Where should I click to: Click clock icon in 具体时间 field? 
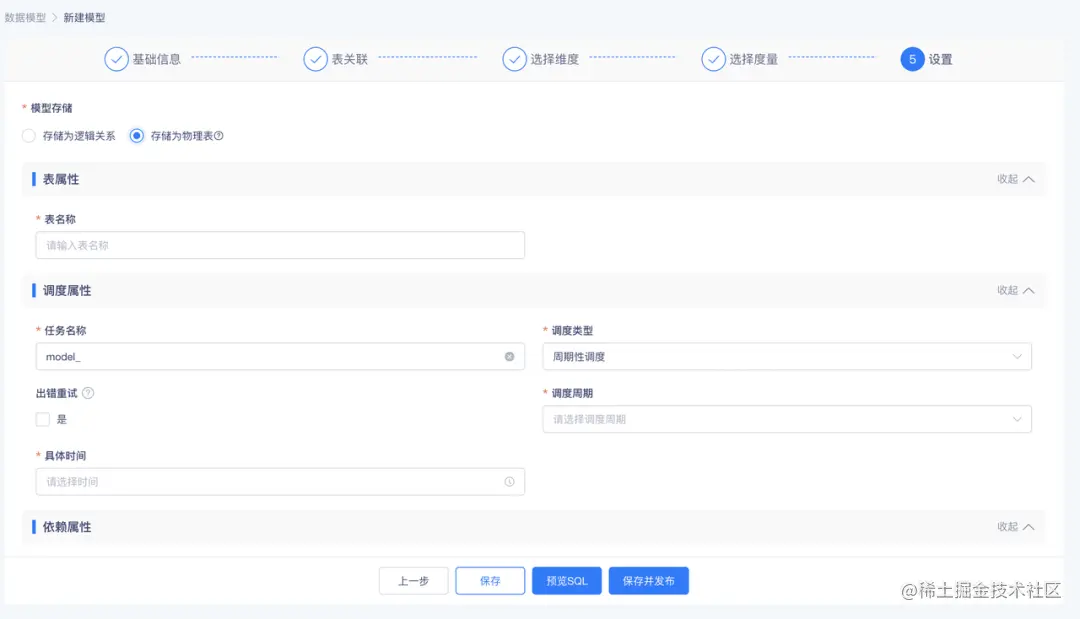pyautogui.click(x=510, y=482)
